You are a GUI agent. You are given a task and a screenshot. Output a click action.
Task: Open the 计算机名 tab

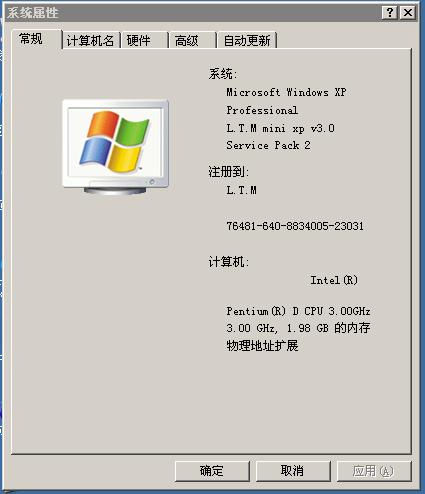tap(91, 41)
